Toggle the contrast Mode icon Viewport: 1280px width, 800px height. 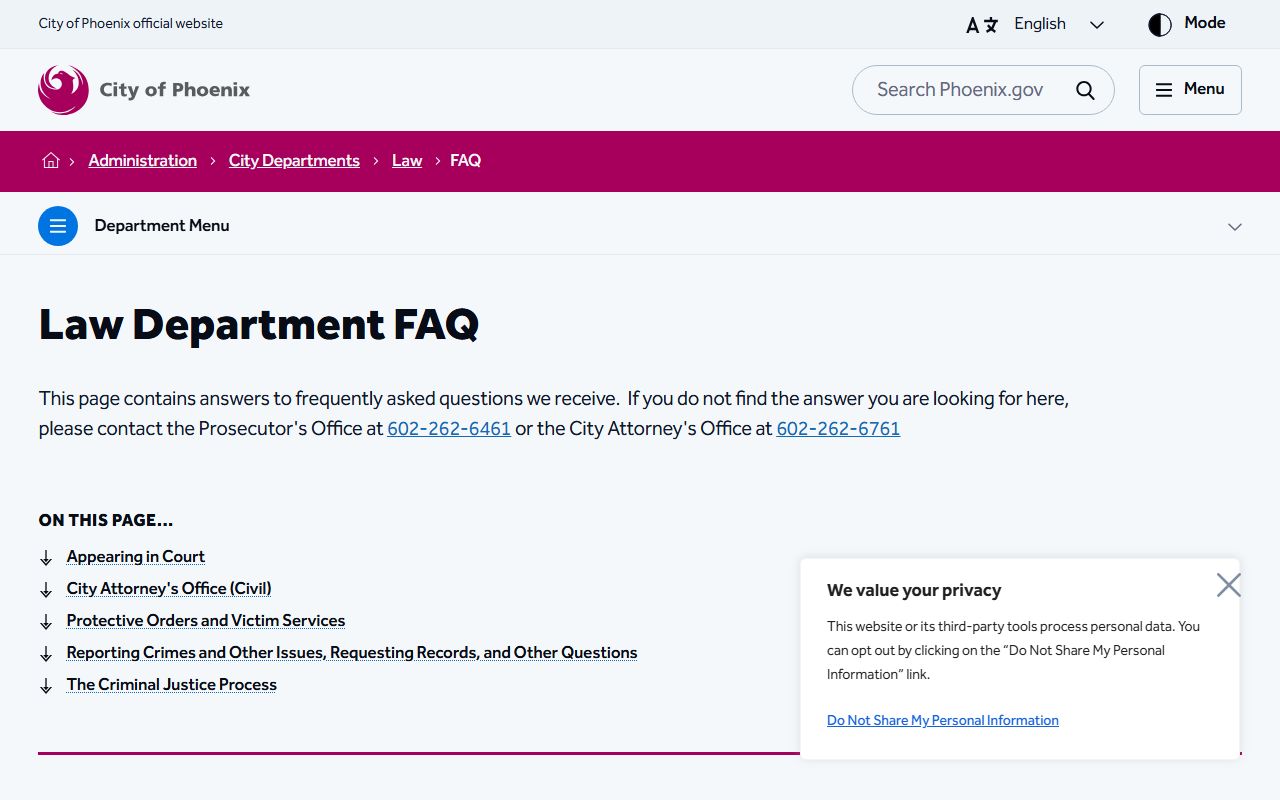pos(1160,24)
